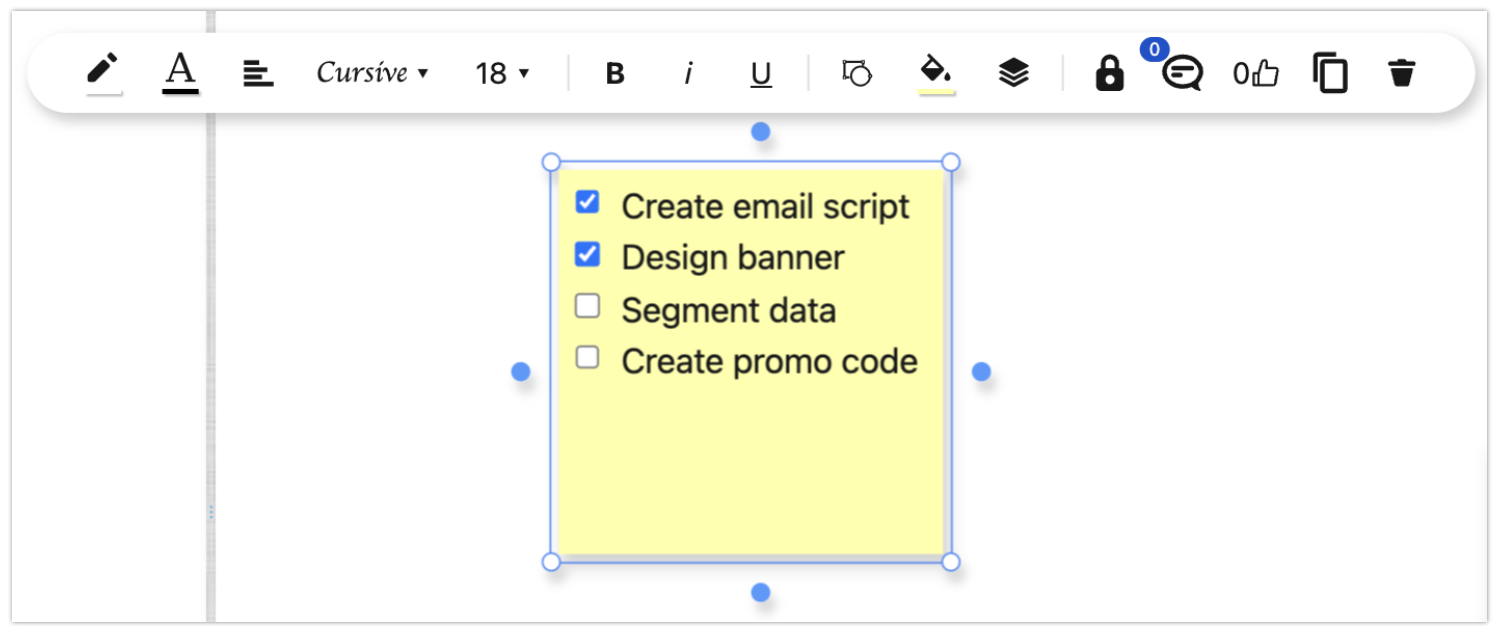Uncheck the Create email script checkbox
The width and height of the screenshot is (1500, 634).
(587, 203)
